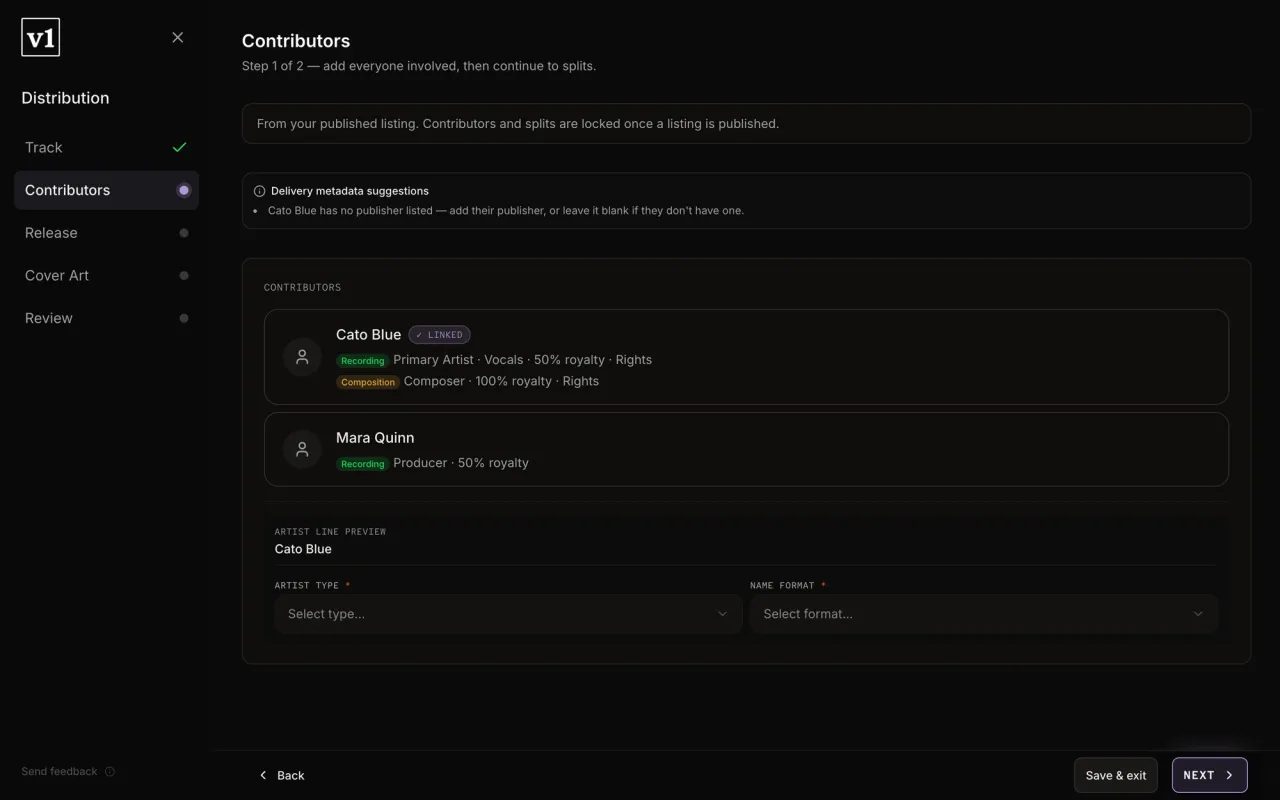Click 'Primary Artist · Vocals · 50% royalty' line

coord(522,360)
